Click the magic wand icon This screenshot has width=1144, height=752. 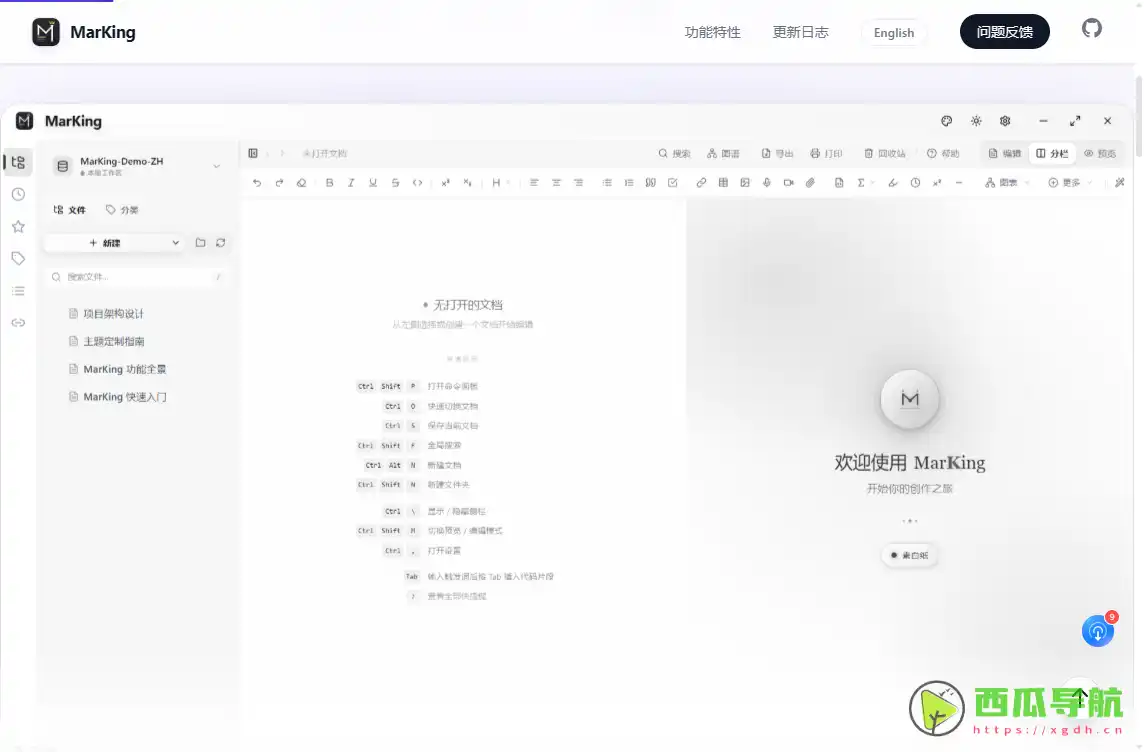[1120, 183]
